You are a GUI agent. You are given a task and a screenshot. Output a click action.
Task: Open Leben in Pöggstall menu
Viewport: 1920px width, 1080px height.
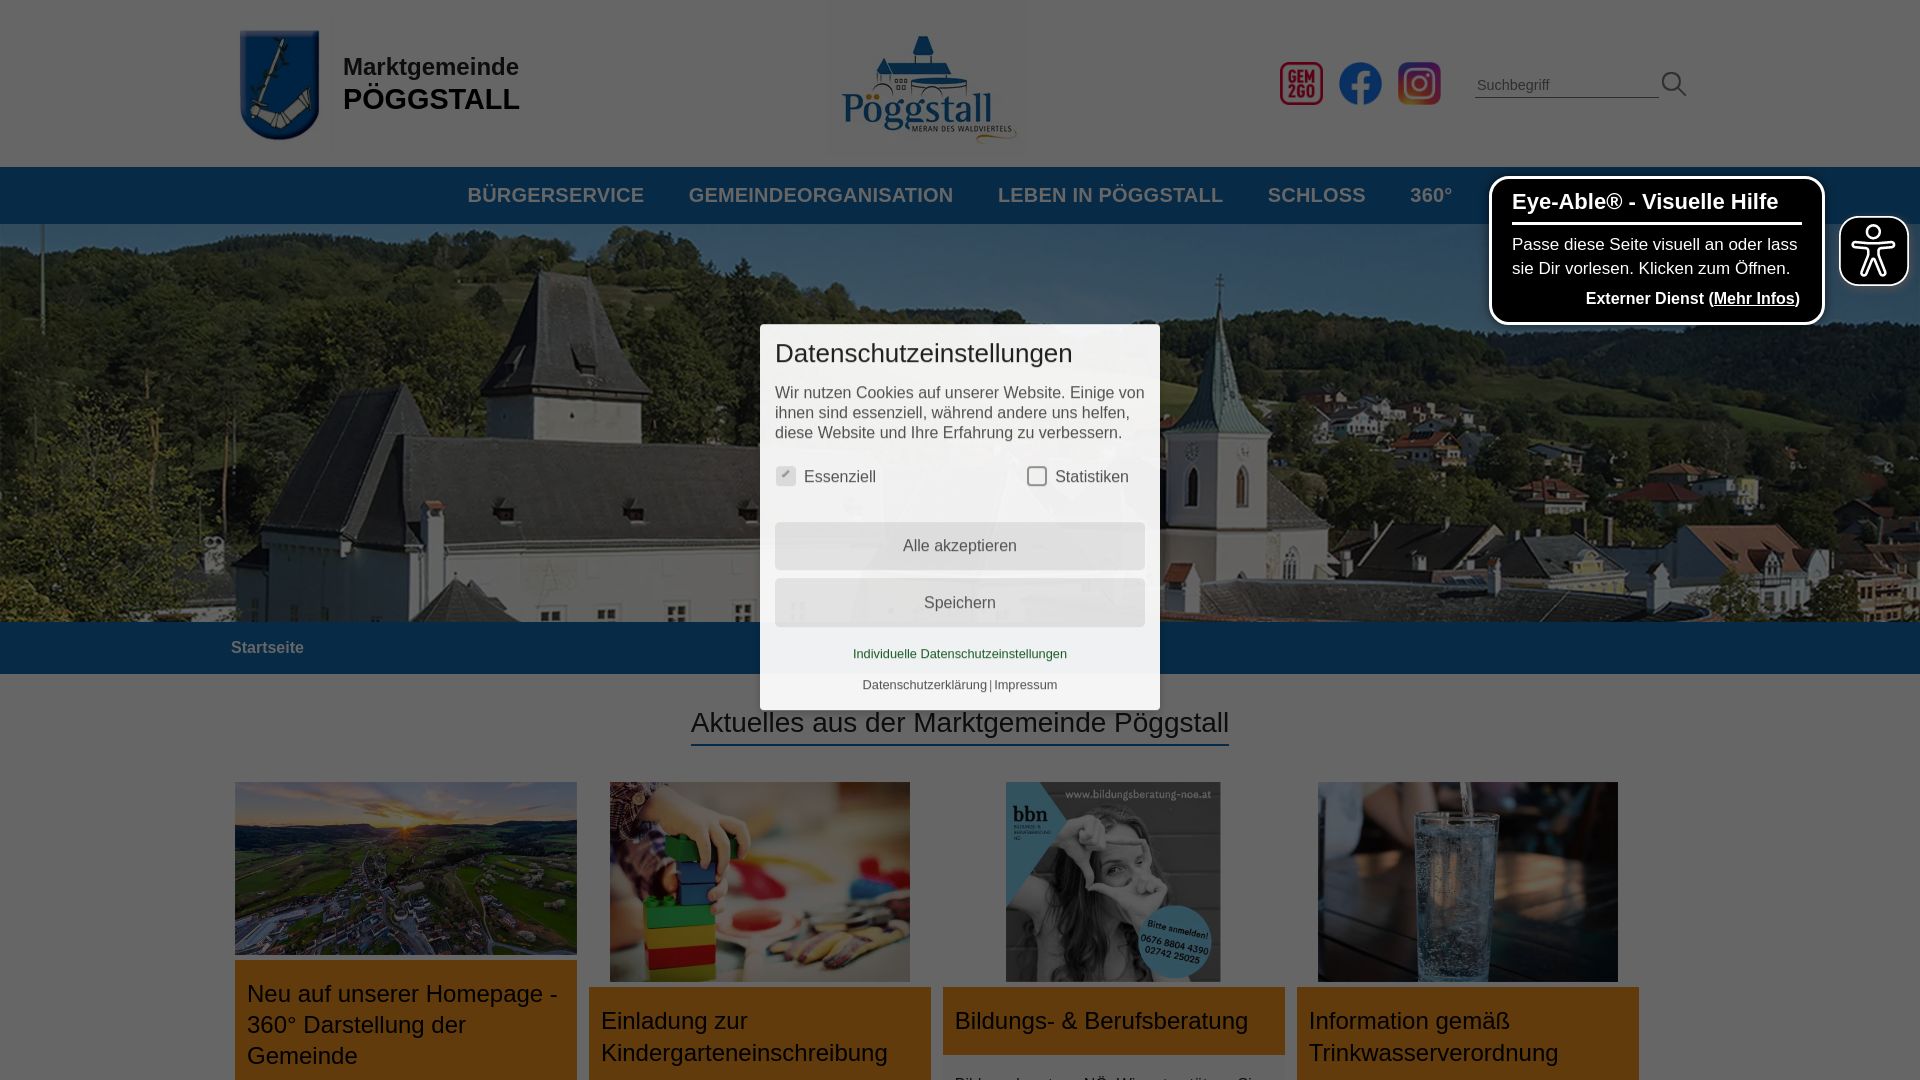[1110, 195]
